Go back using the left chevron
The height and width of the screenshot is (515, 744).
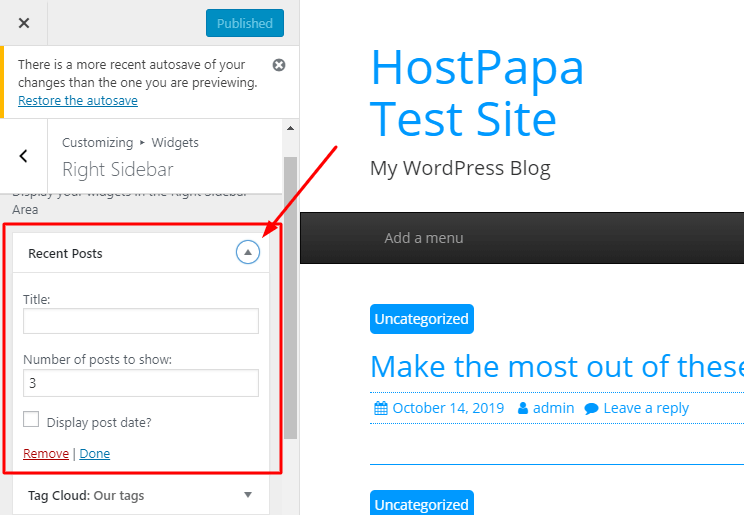[23, 156]
